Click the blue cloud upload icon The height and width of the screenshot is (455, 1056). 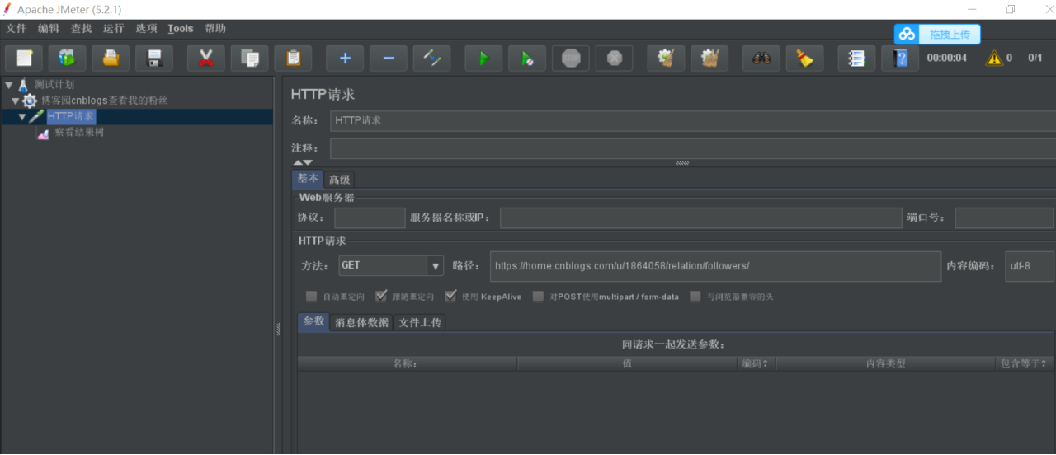[907, 34]
